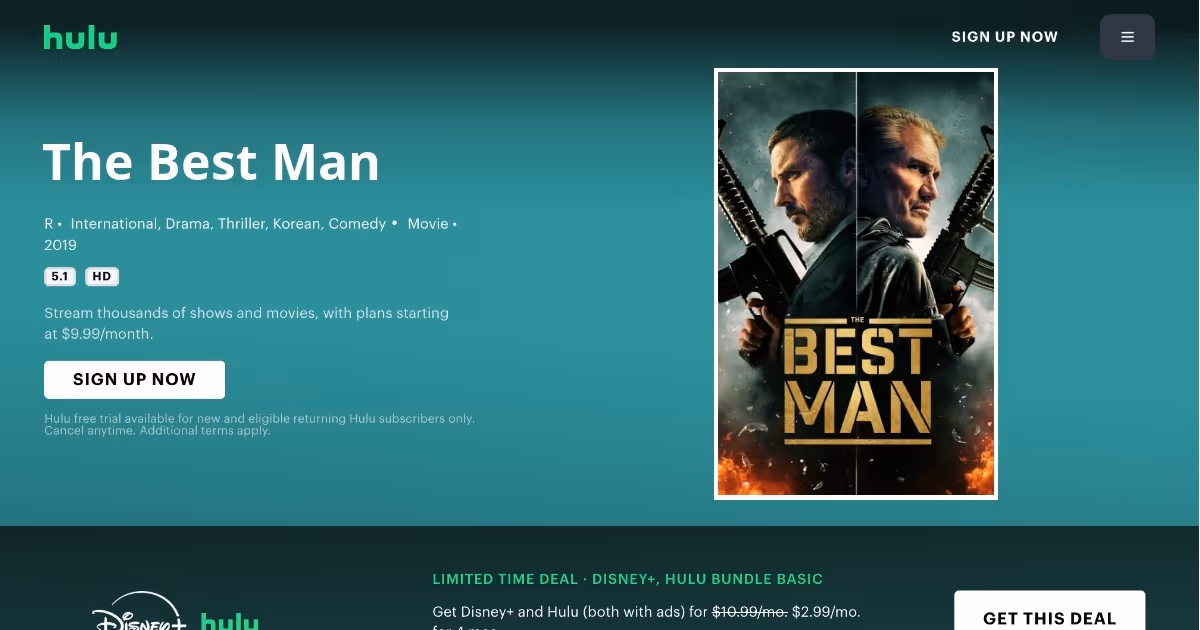Click the Movie type label

tap(428, 224)
